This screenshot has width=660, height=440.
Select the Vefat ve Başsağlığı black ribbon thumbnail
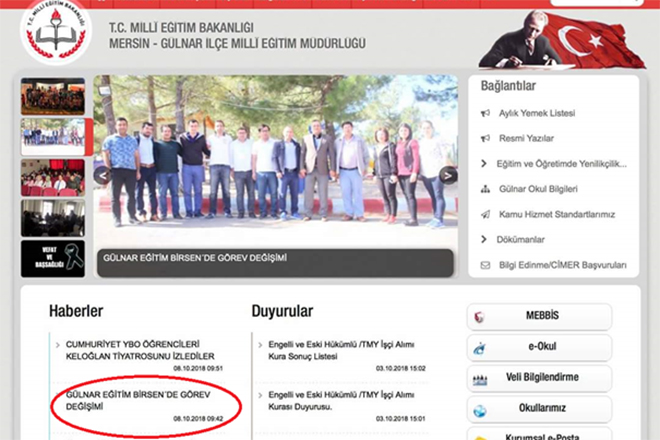click(53, 259)
